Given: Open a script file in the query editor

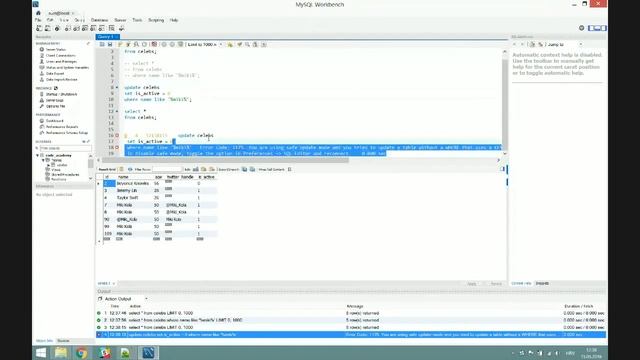Looking at the screenshot, I should click(x=102, y=44).
